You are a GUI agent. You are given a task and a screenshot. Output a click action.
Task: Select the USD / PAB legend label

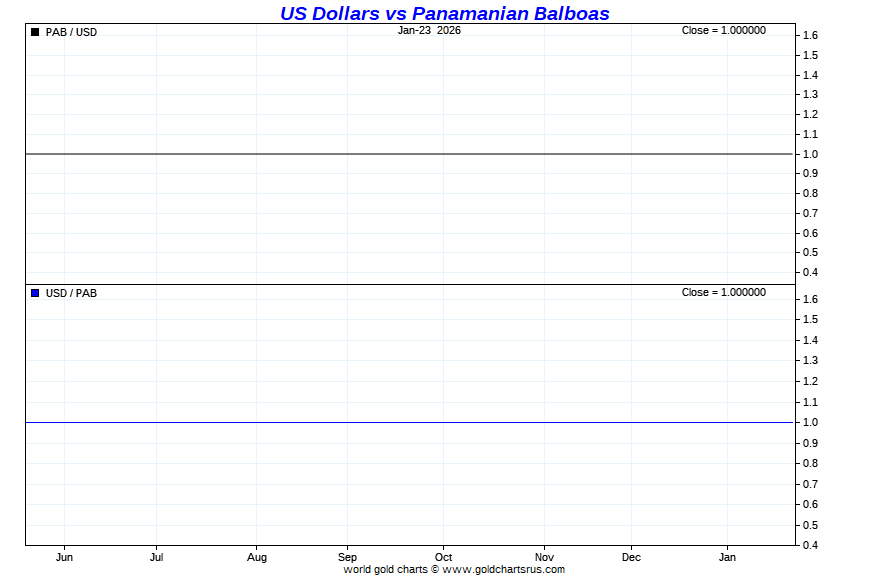coord(71,293)
